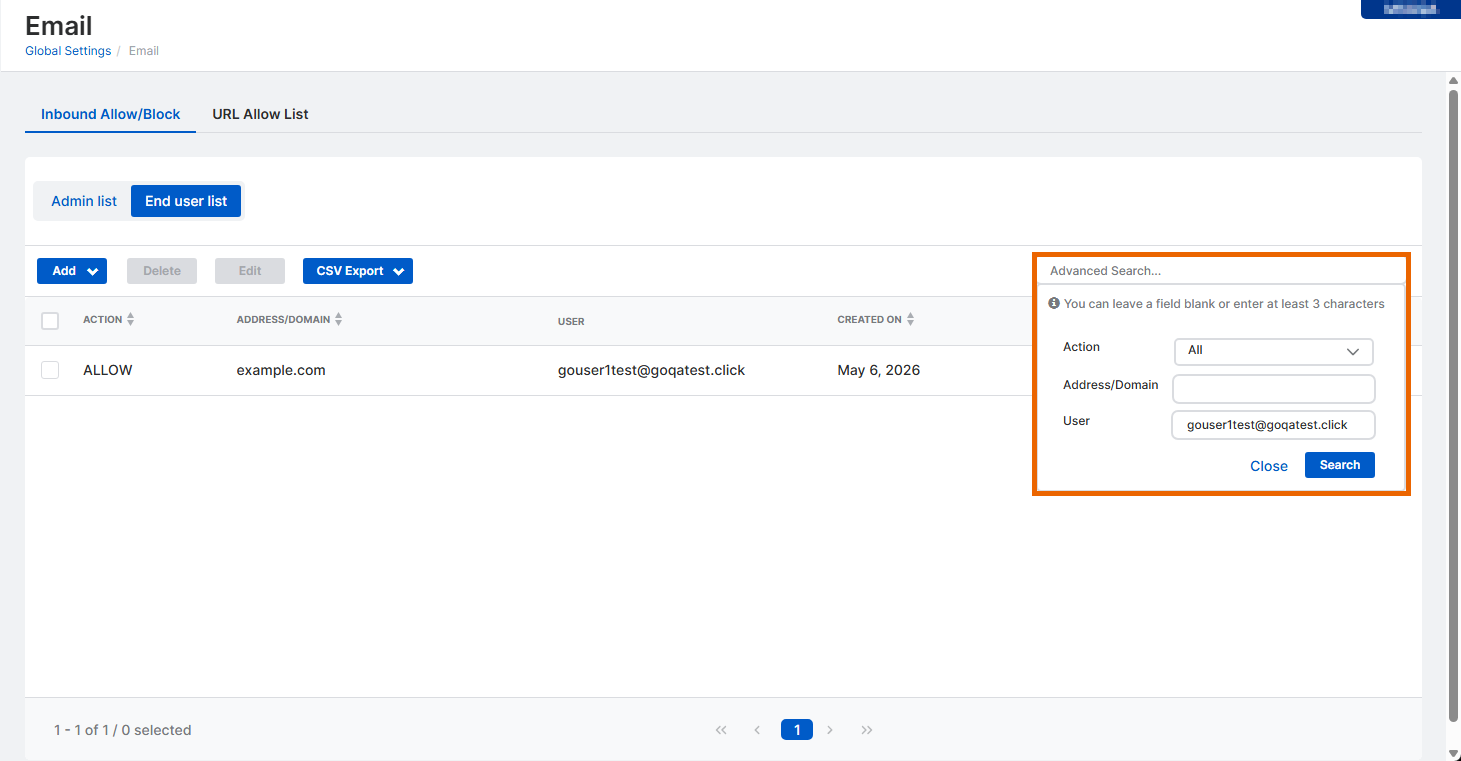
Task: Click the info icon beside search hint
Action: [x=1054, y=303]
